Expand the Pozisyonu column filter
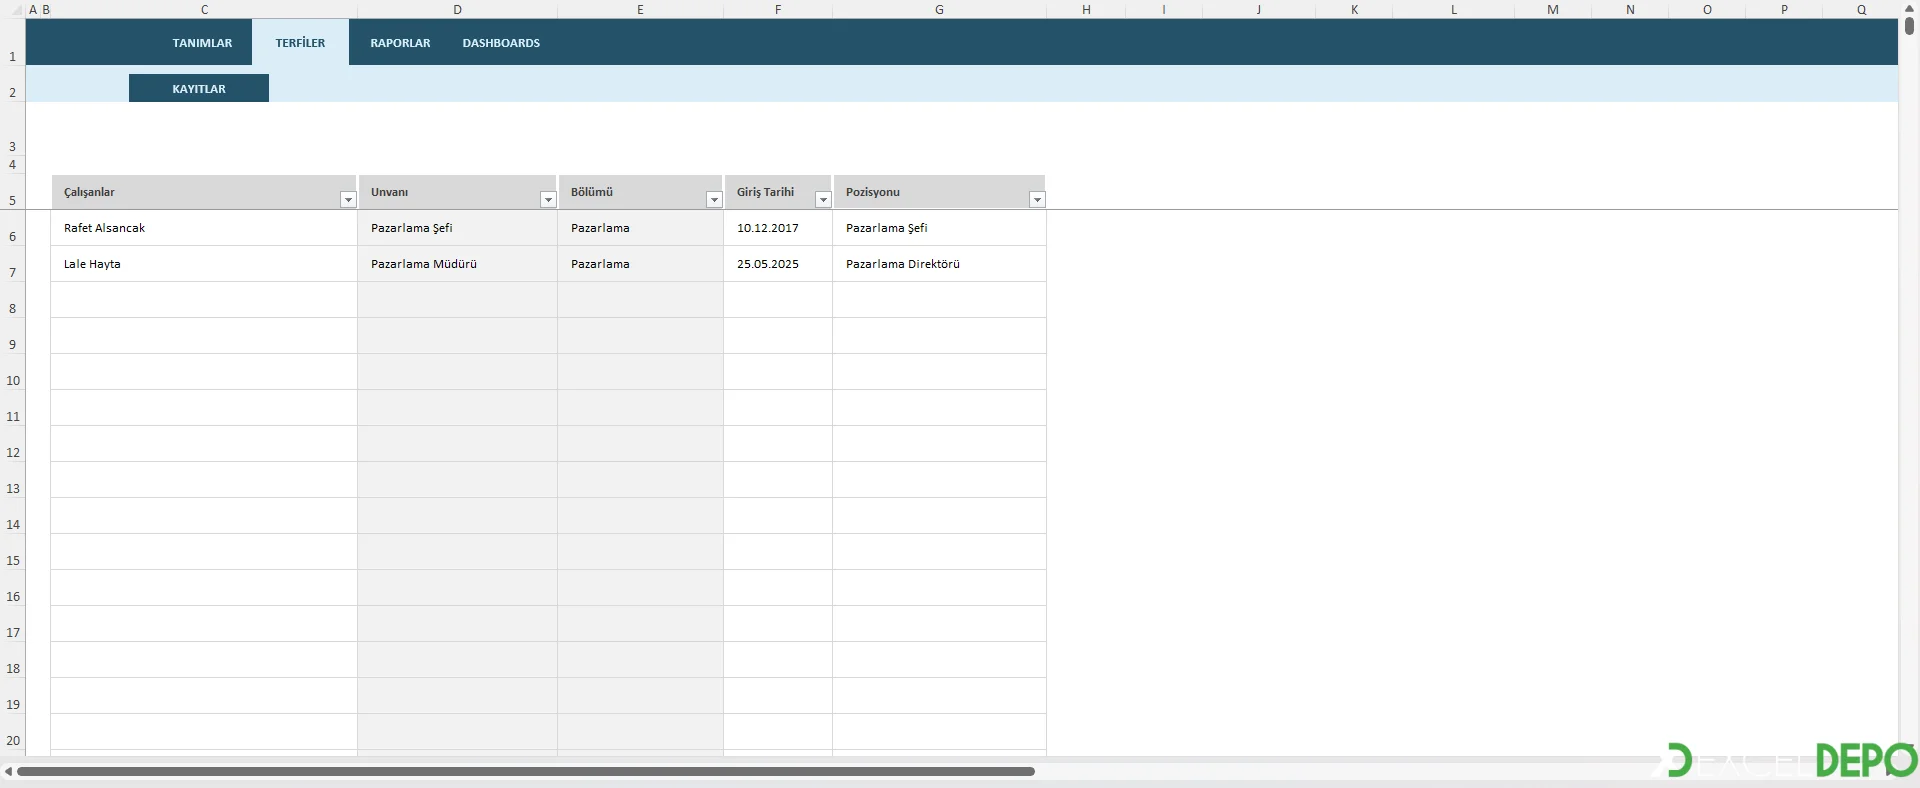This screenshot has height=788, width=1920. [1037, 200]
